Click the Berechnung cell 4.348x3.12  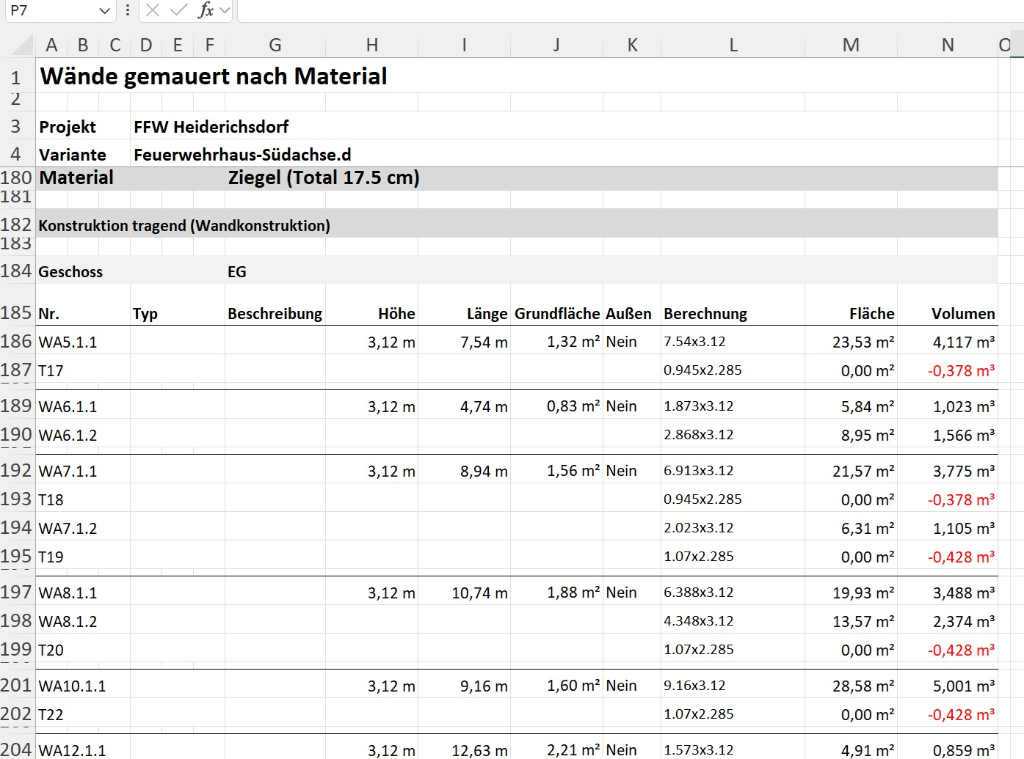[x=698, y=621]
